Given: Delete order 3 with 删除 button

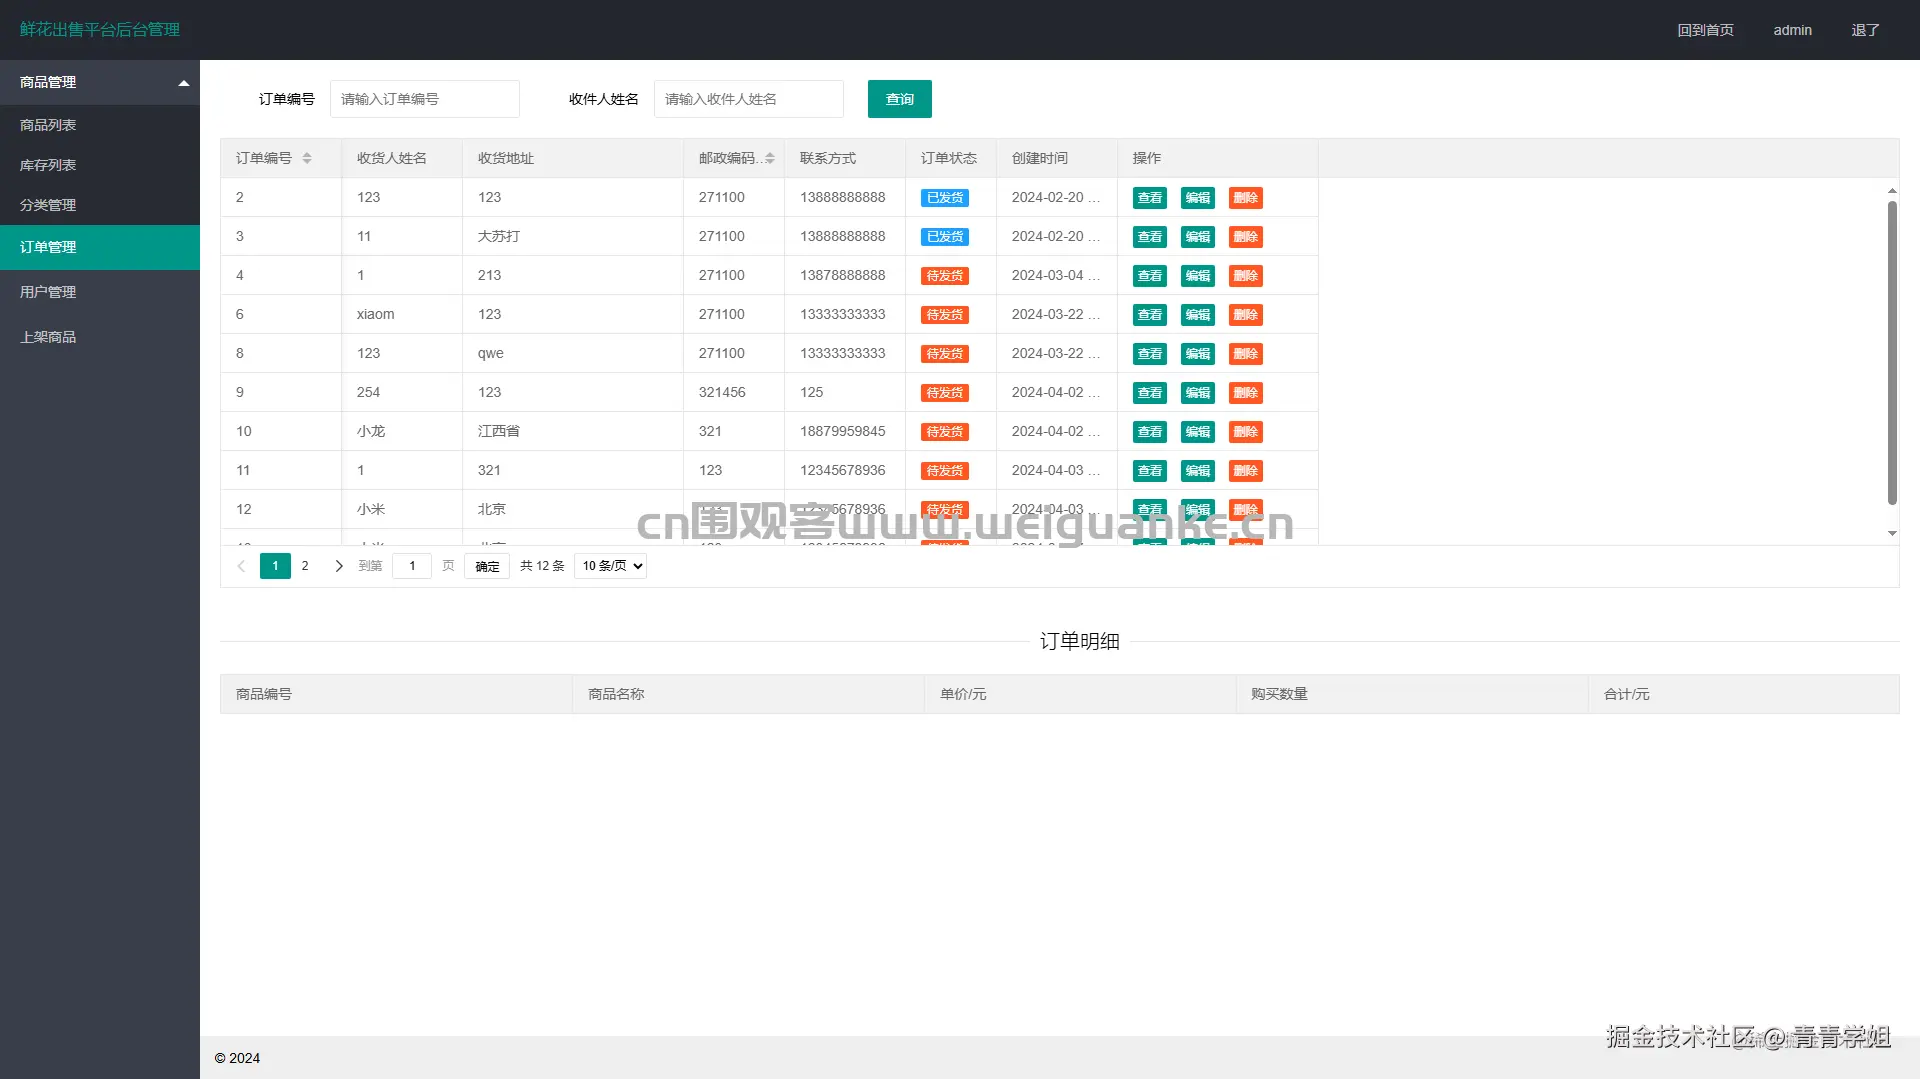Looking at the screenshot, I should pos(1246,237).
